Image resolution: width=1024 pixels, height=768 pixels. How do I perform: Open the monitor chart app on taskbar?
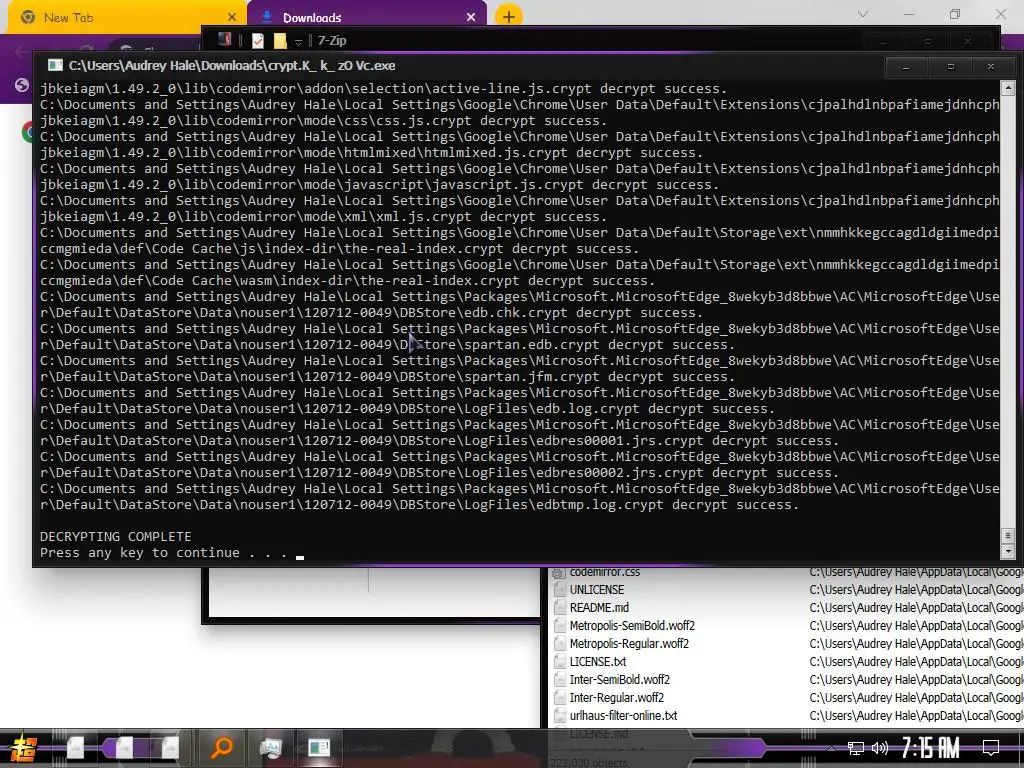270,748
